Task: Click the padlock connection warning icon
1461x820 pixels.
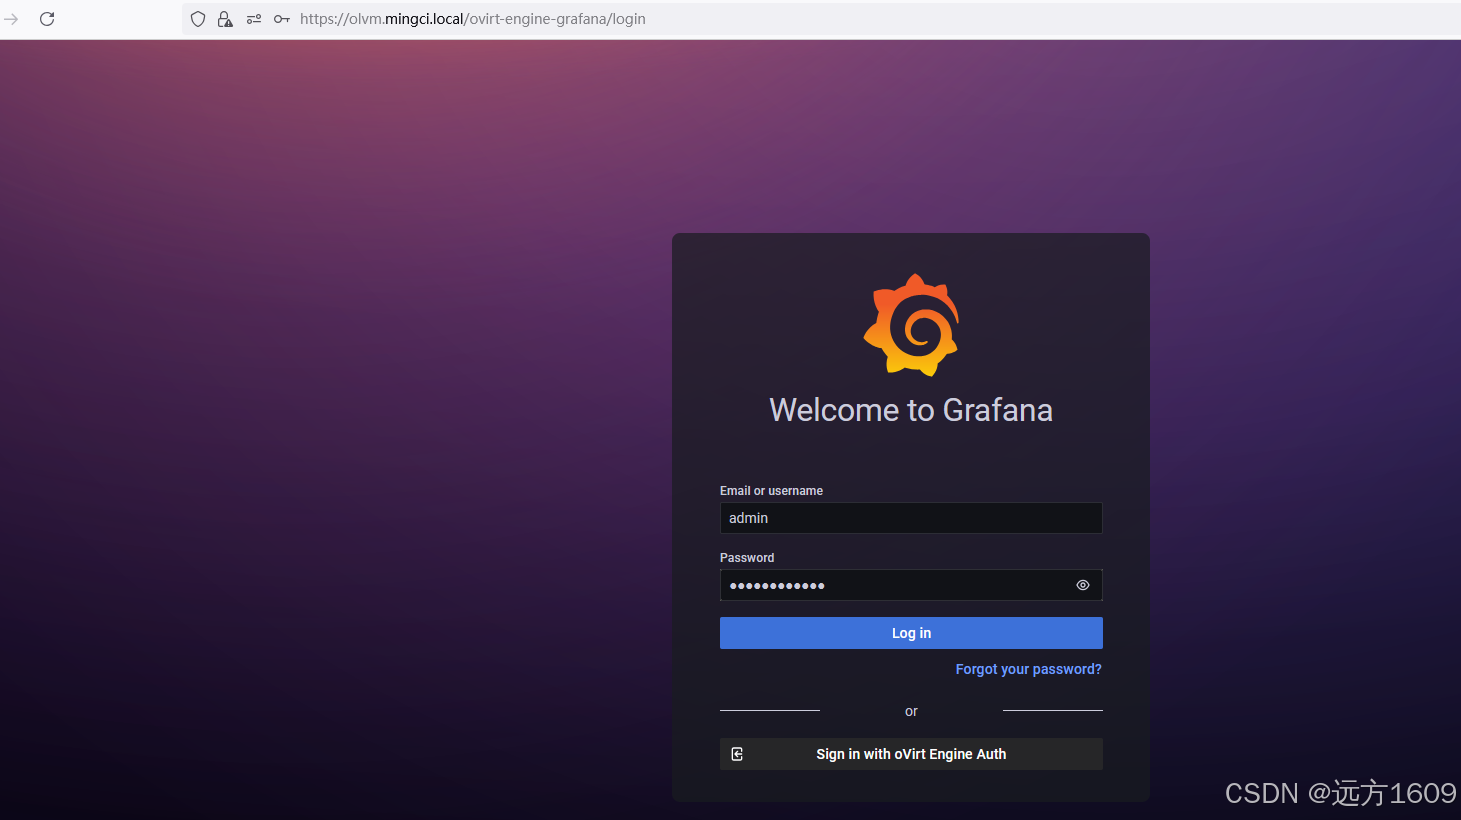Action: click(225, 19)
